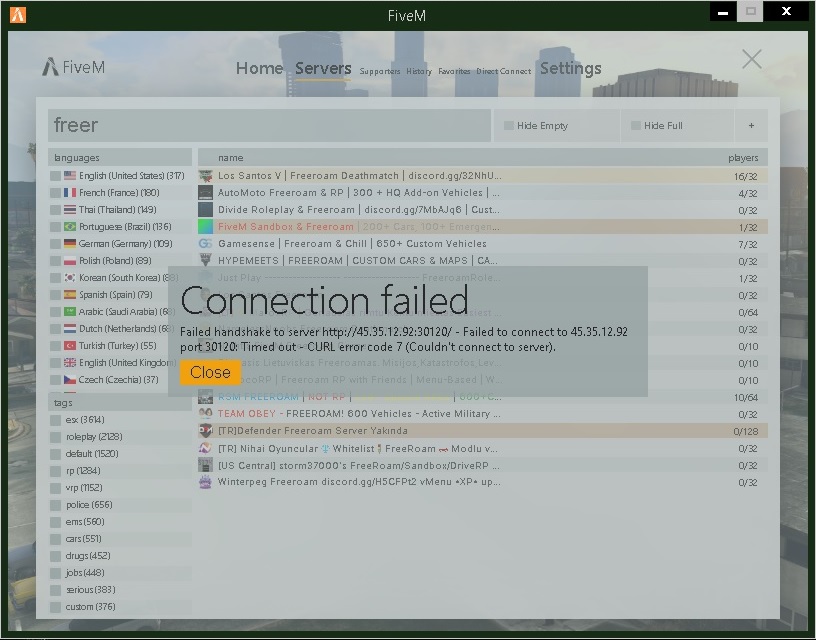
Task: Select Los Santos V Freeroam Deathmatch server
Action: [482, 176]
